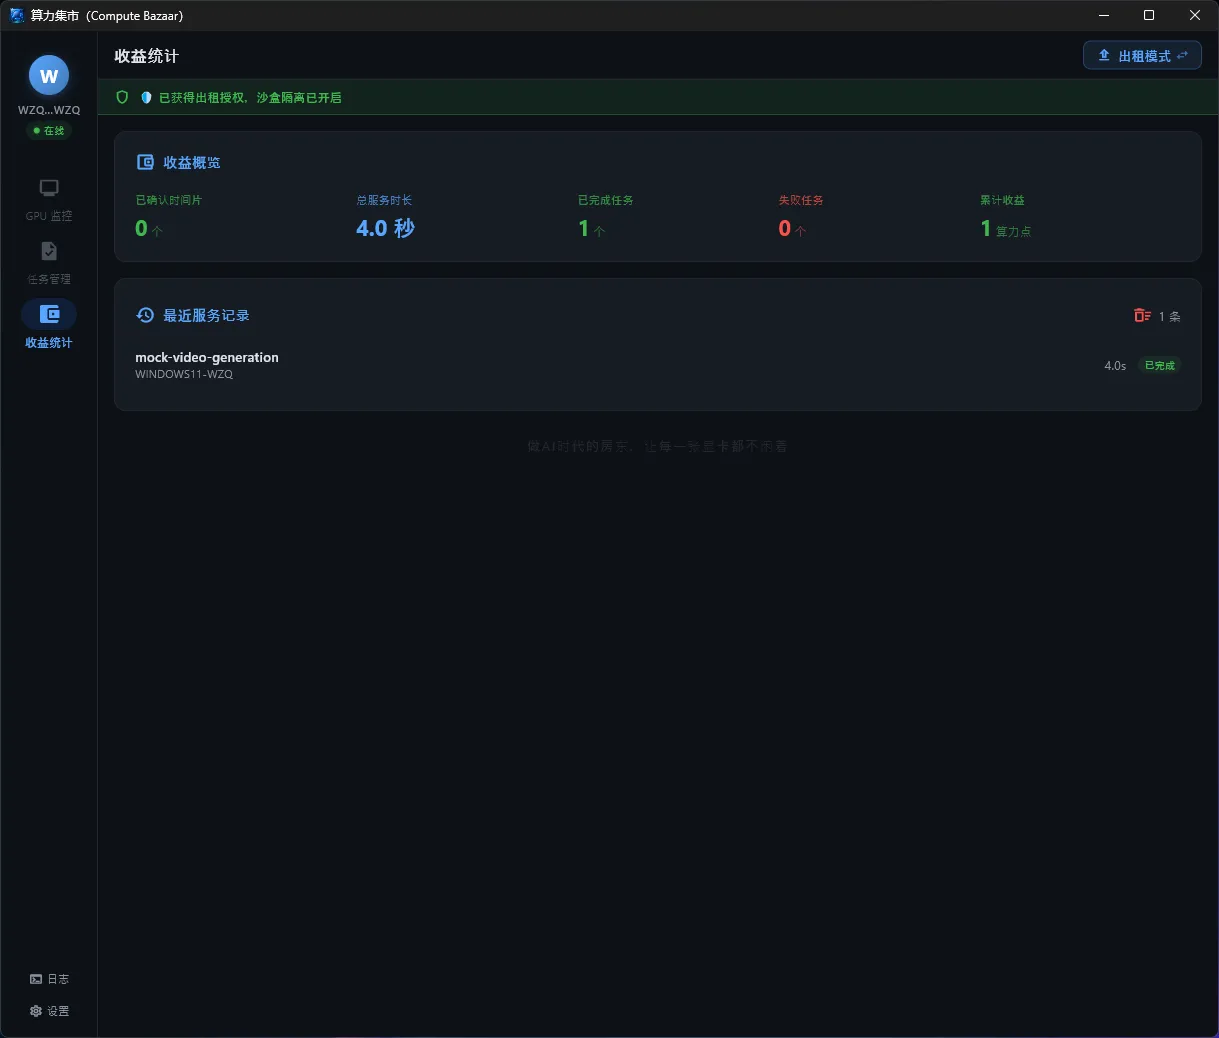Image resolution: width=1219 pixels, height=1038 pixels.
Task: Click the 累计收益 value 1 算力点
Action: (1005, 229)
